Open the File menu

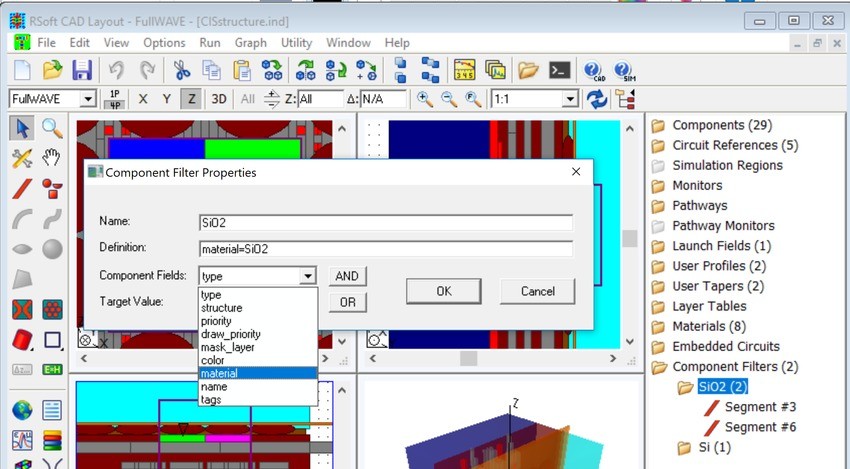coord(46,43)
